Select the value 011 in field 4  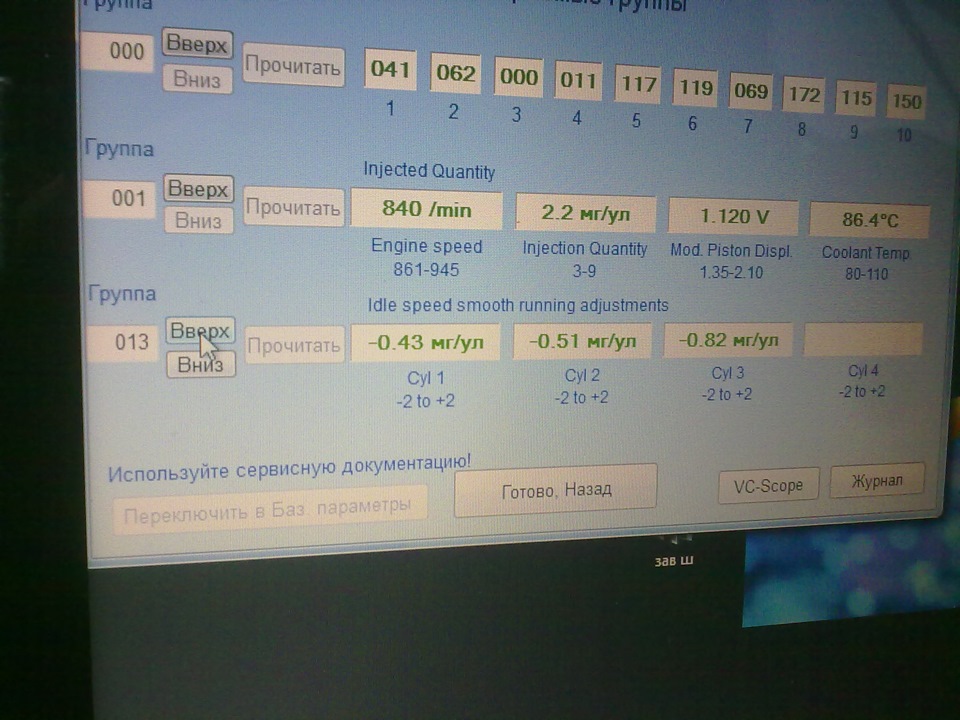coord(579,81)
